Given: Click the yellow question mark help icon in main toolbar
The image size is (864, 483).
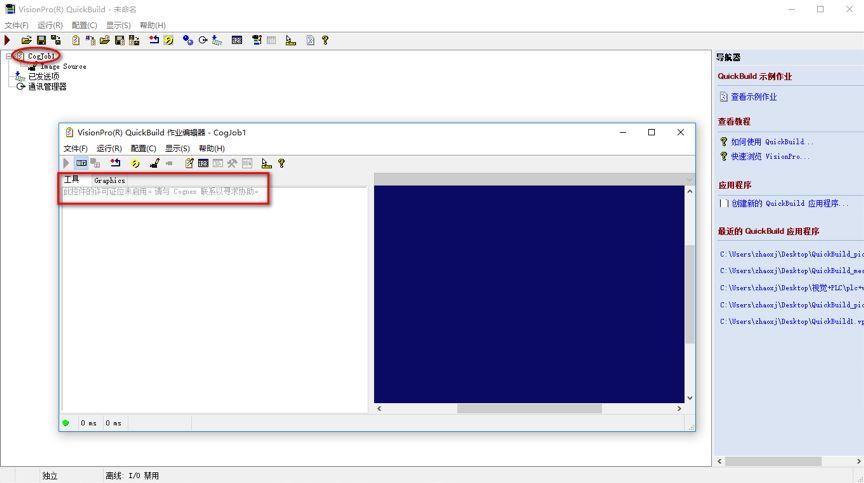Looking at the screenshot, I should (x=325, y=40).
